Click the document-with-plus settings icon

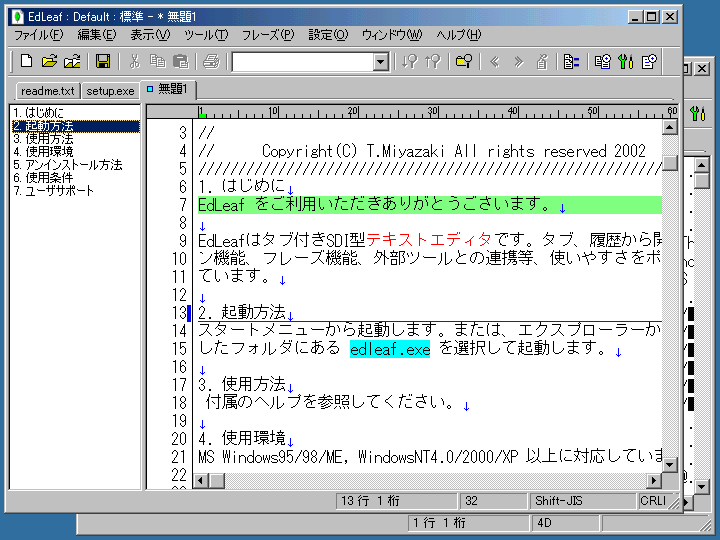602,61
